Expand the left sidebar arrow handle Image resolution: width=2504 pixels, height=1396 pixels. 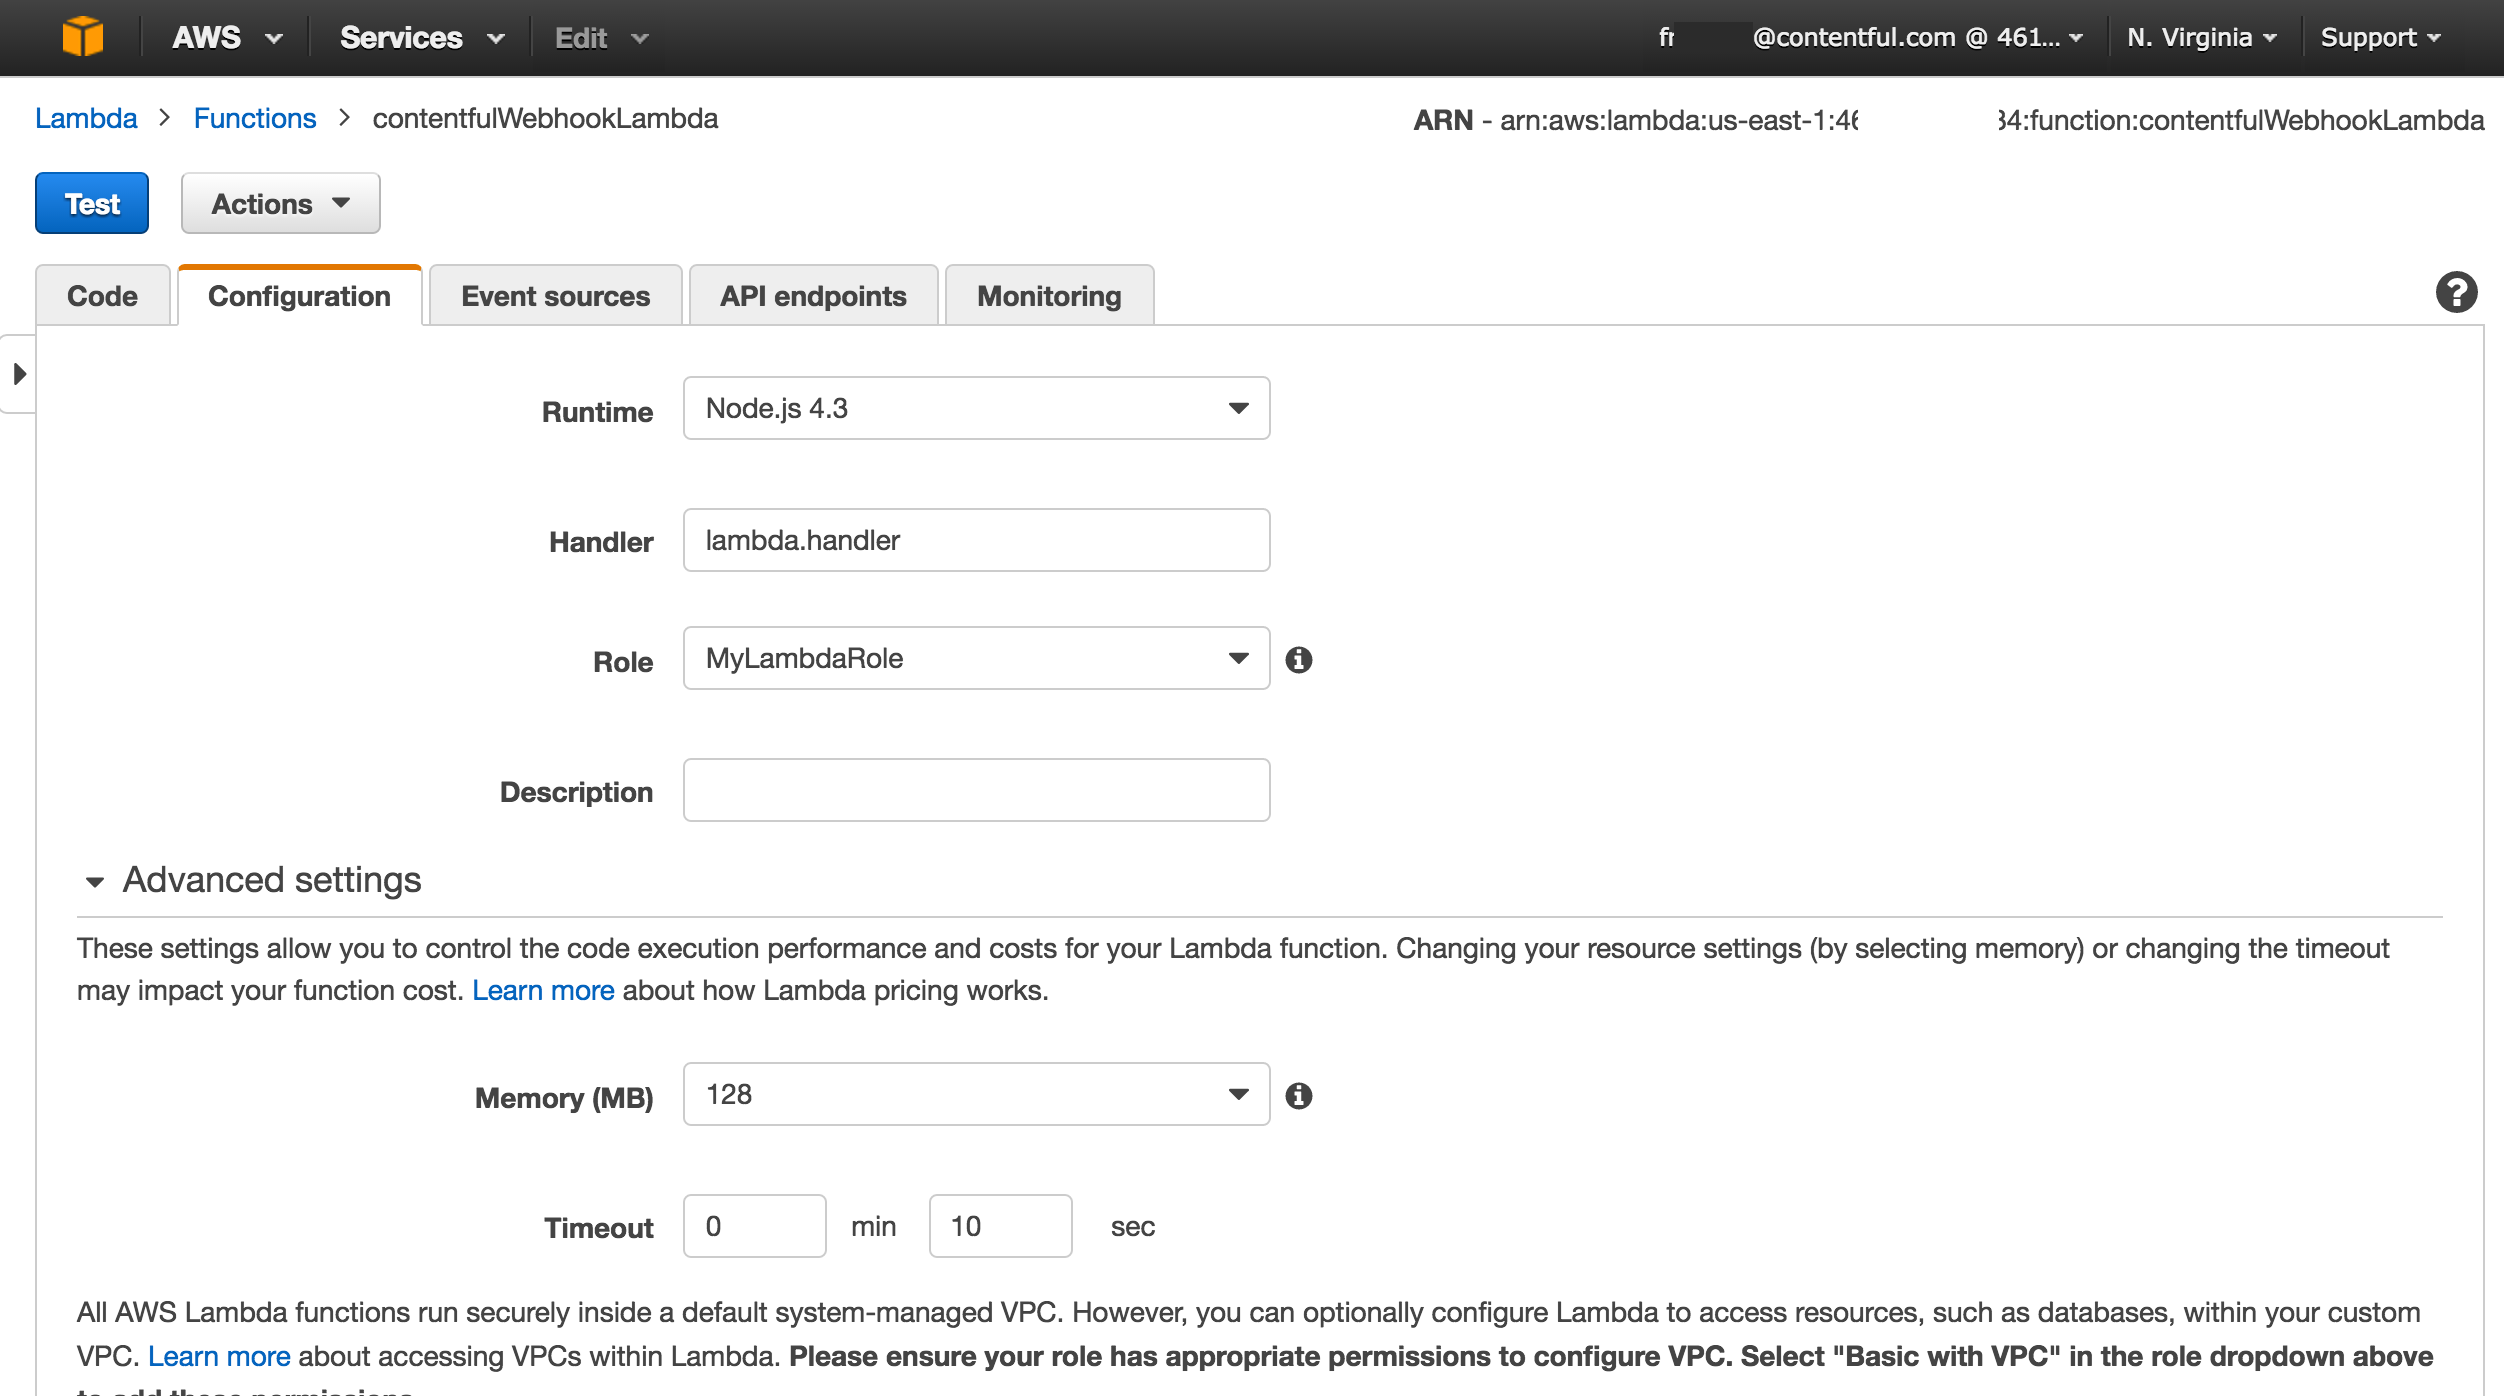point(19,374)
